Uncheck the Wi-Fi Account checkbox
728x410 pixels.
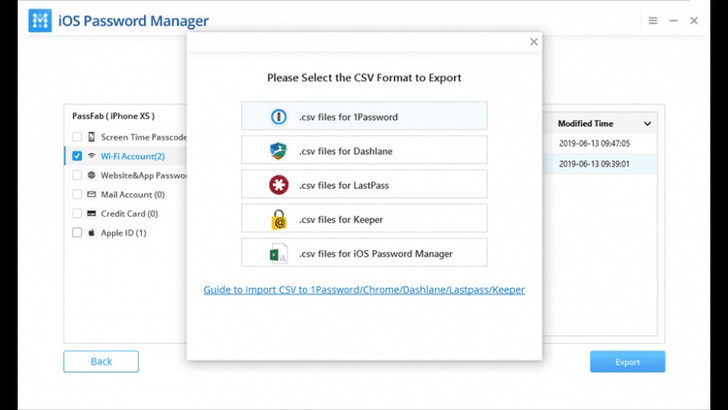pyautogui.click(x=77, y=156)
